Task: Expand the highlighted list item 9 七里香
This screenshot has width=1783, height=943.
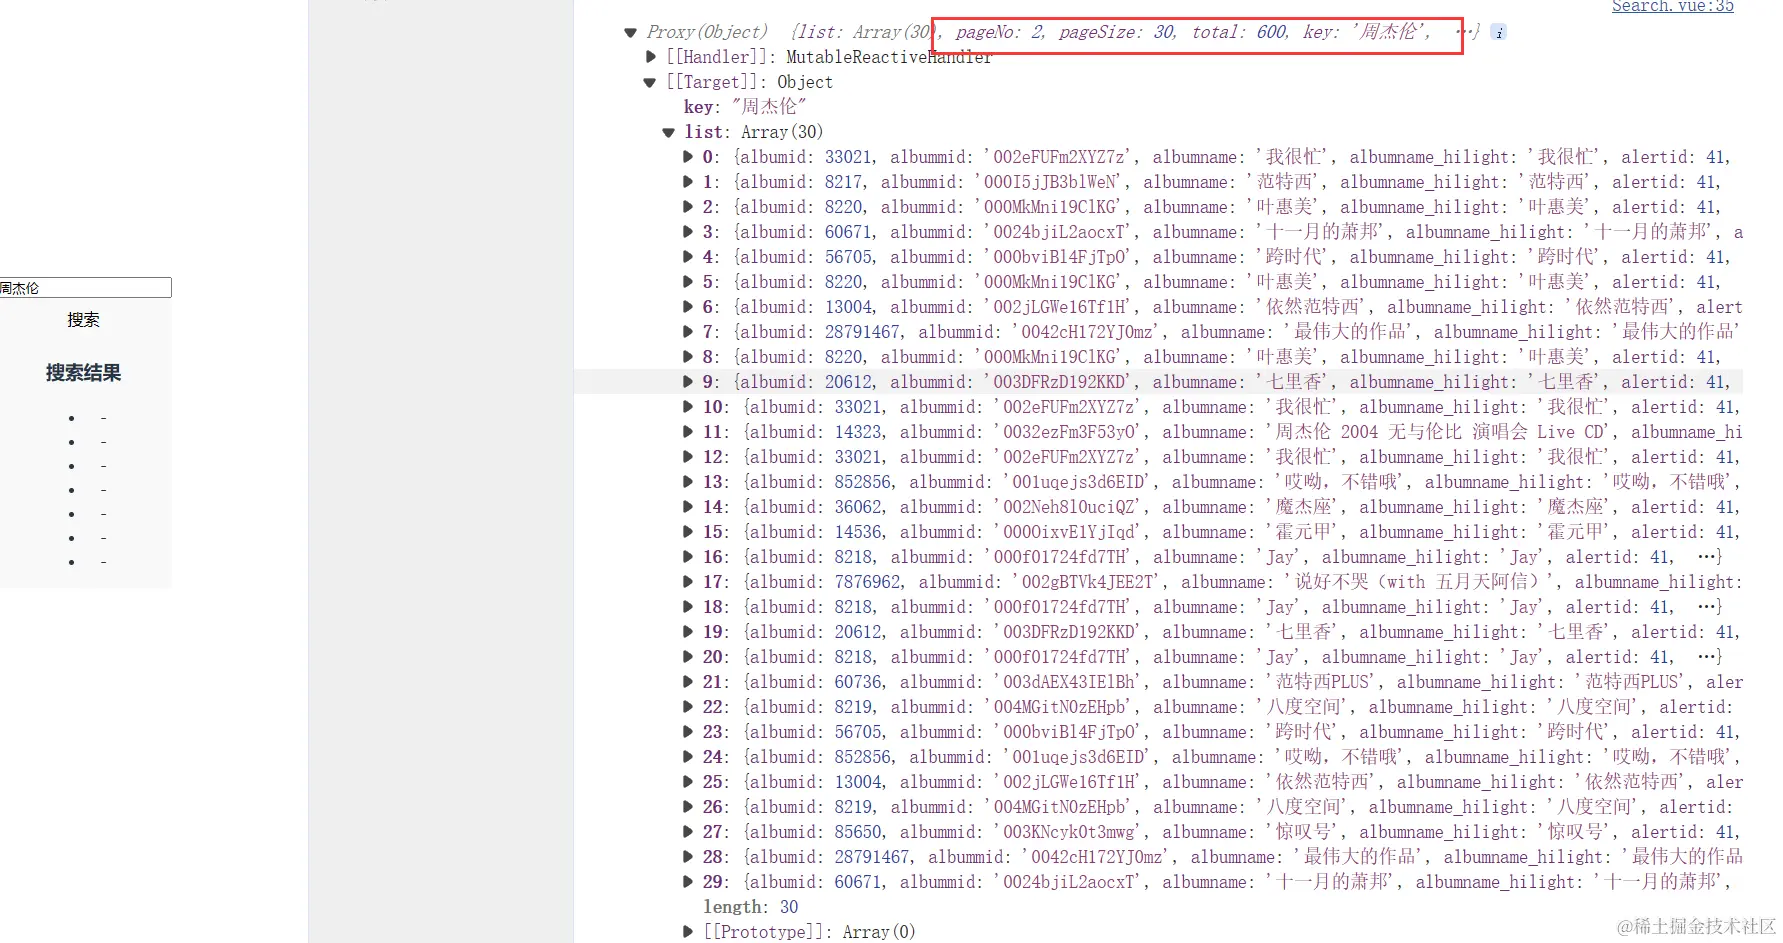Action: click(x=688, y=382)
